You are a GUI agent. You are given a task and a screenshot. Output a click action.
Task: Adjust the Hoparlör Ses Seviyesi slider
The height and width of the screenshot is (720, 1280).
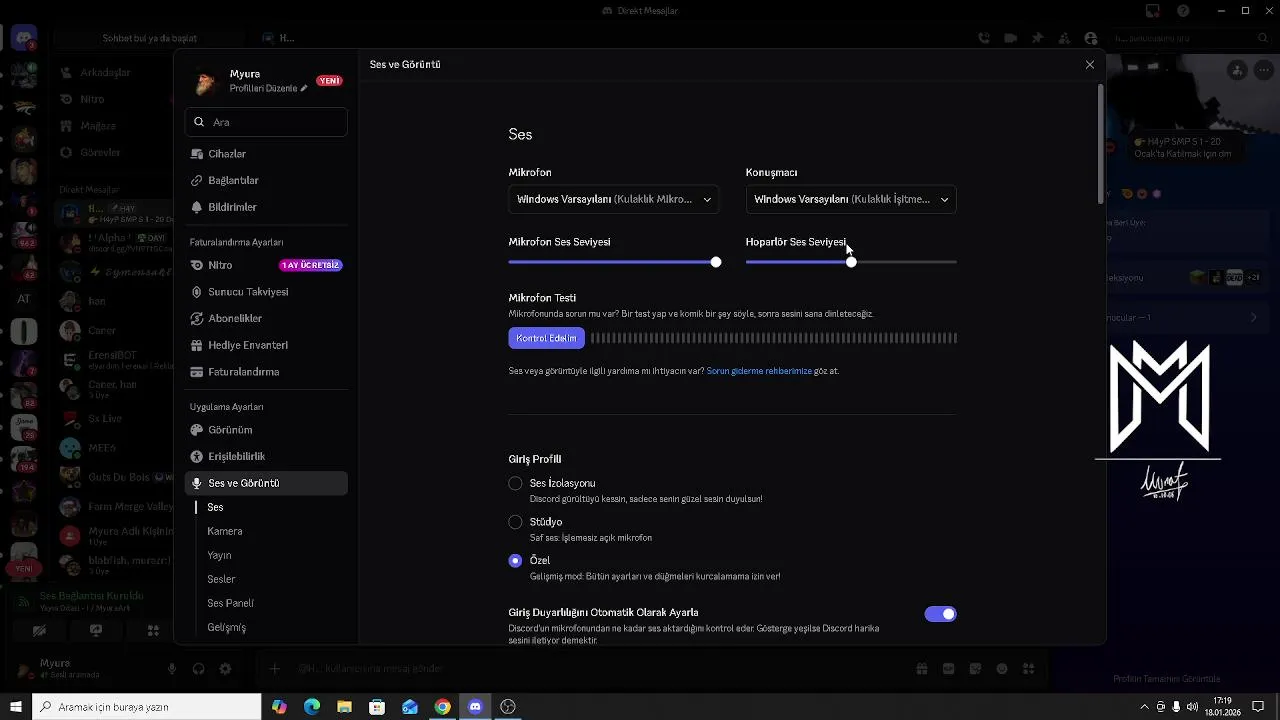pyautogui.click(x=851, y=262)
